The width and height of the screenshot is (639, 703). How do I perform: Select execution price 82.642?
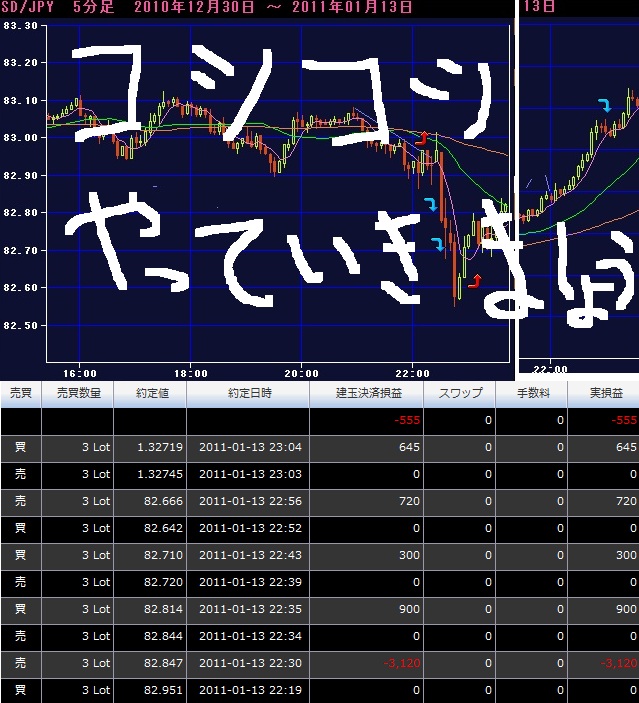point(164,528)
